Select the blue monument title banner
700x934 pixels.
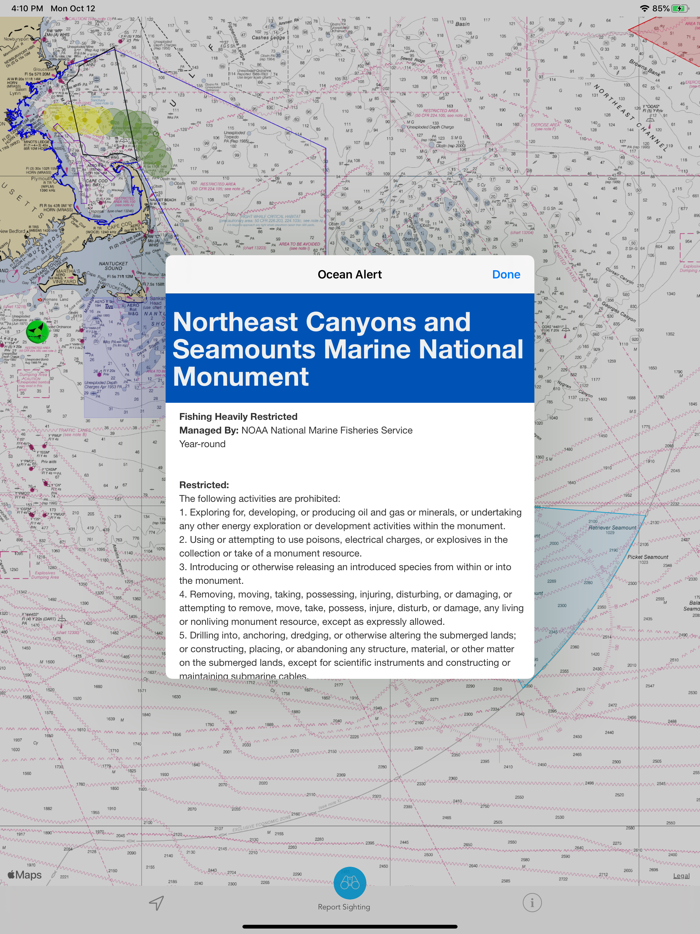pos(350,348)
